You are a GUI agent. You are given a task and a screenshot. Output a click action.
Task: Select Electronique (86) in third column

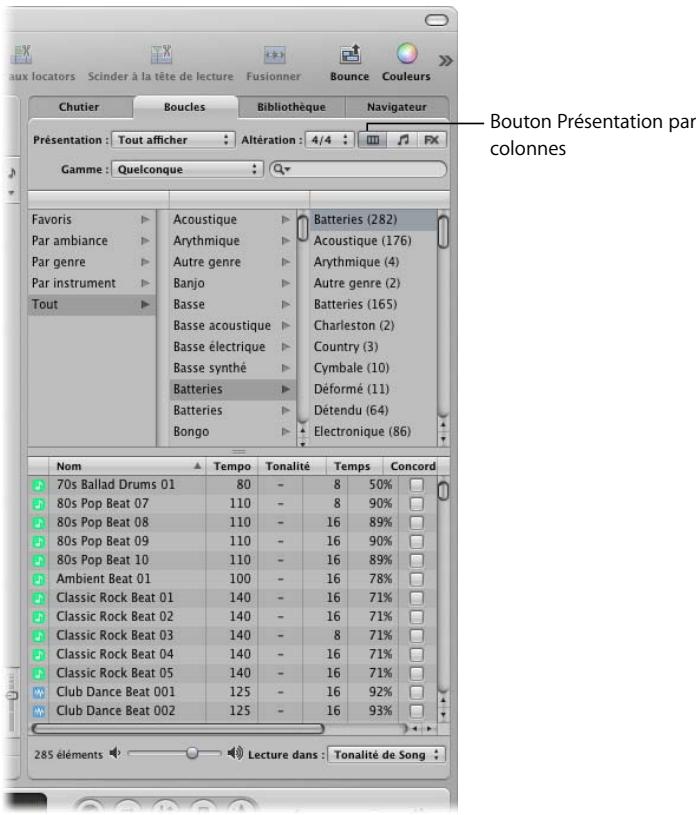[x=373, y=431]
